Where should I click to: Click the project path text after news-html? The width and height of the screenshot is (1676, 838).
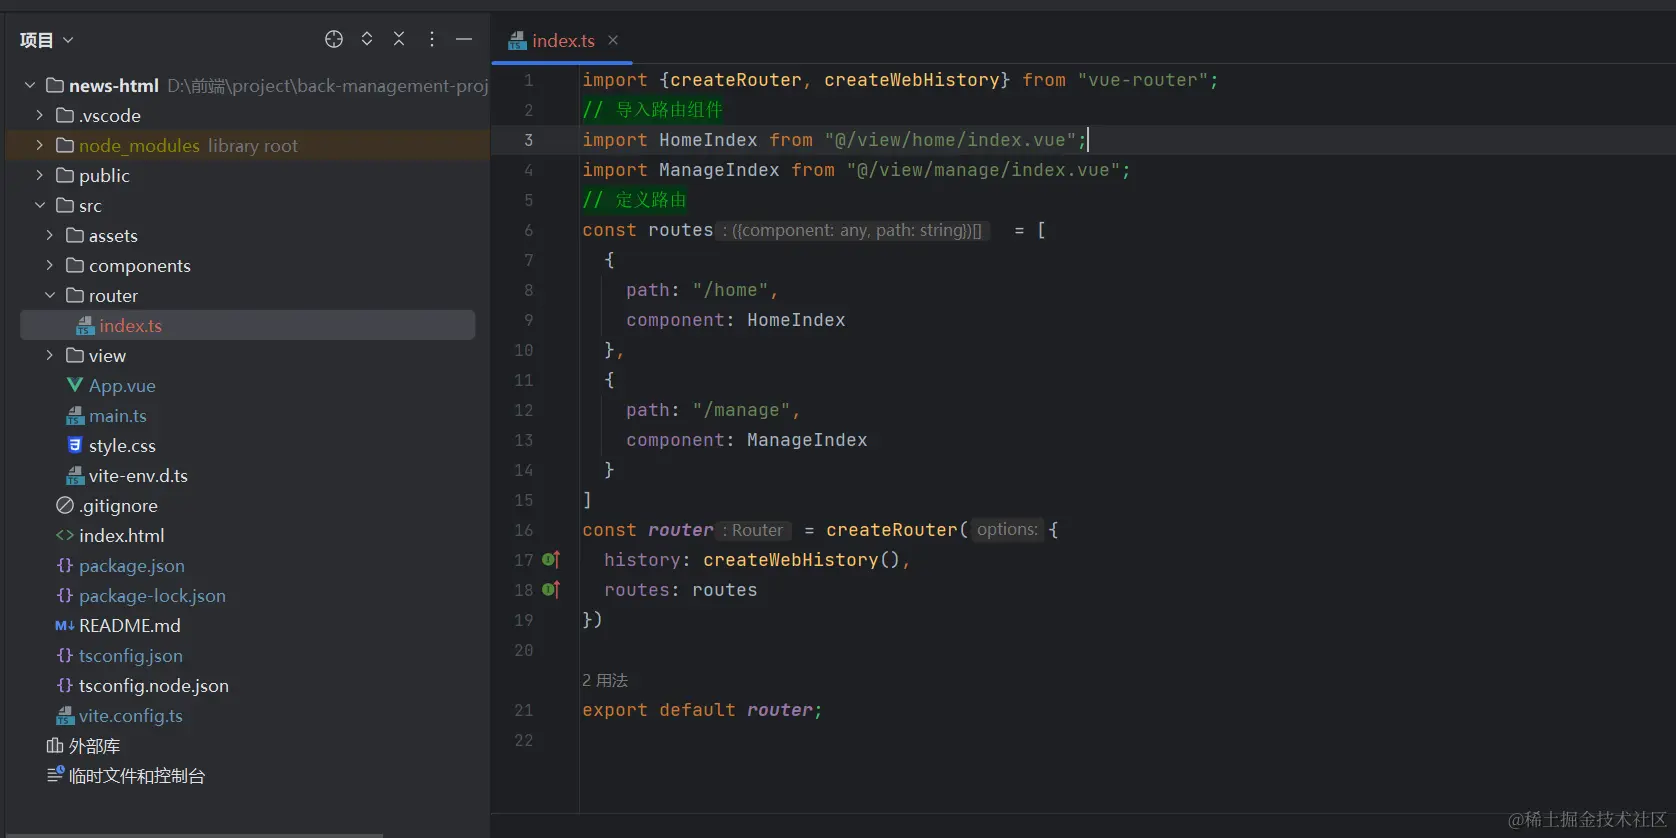point(328,85)
